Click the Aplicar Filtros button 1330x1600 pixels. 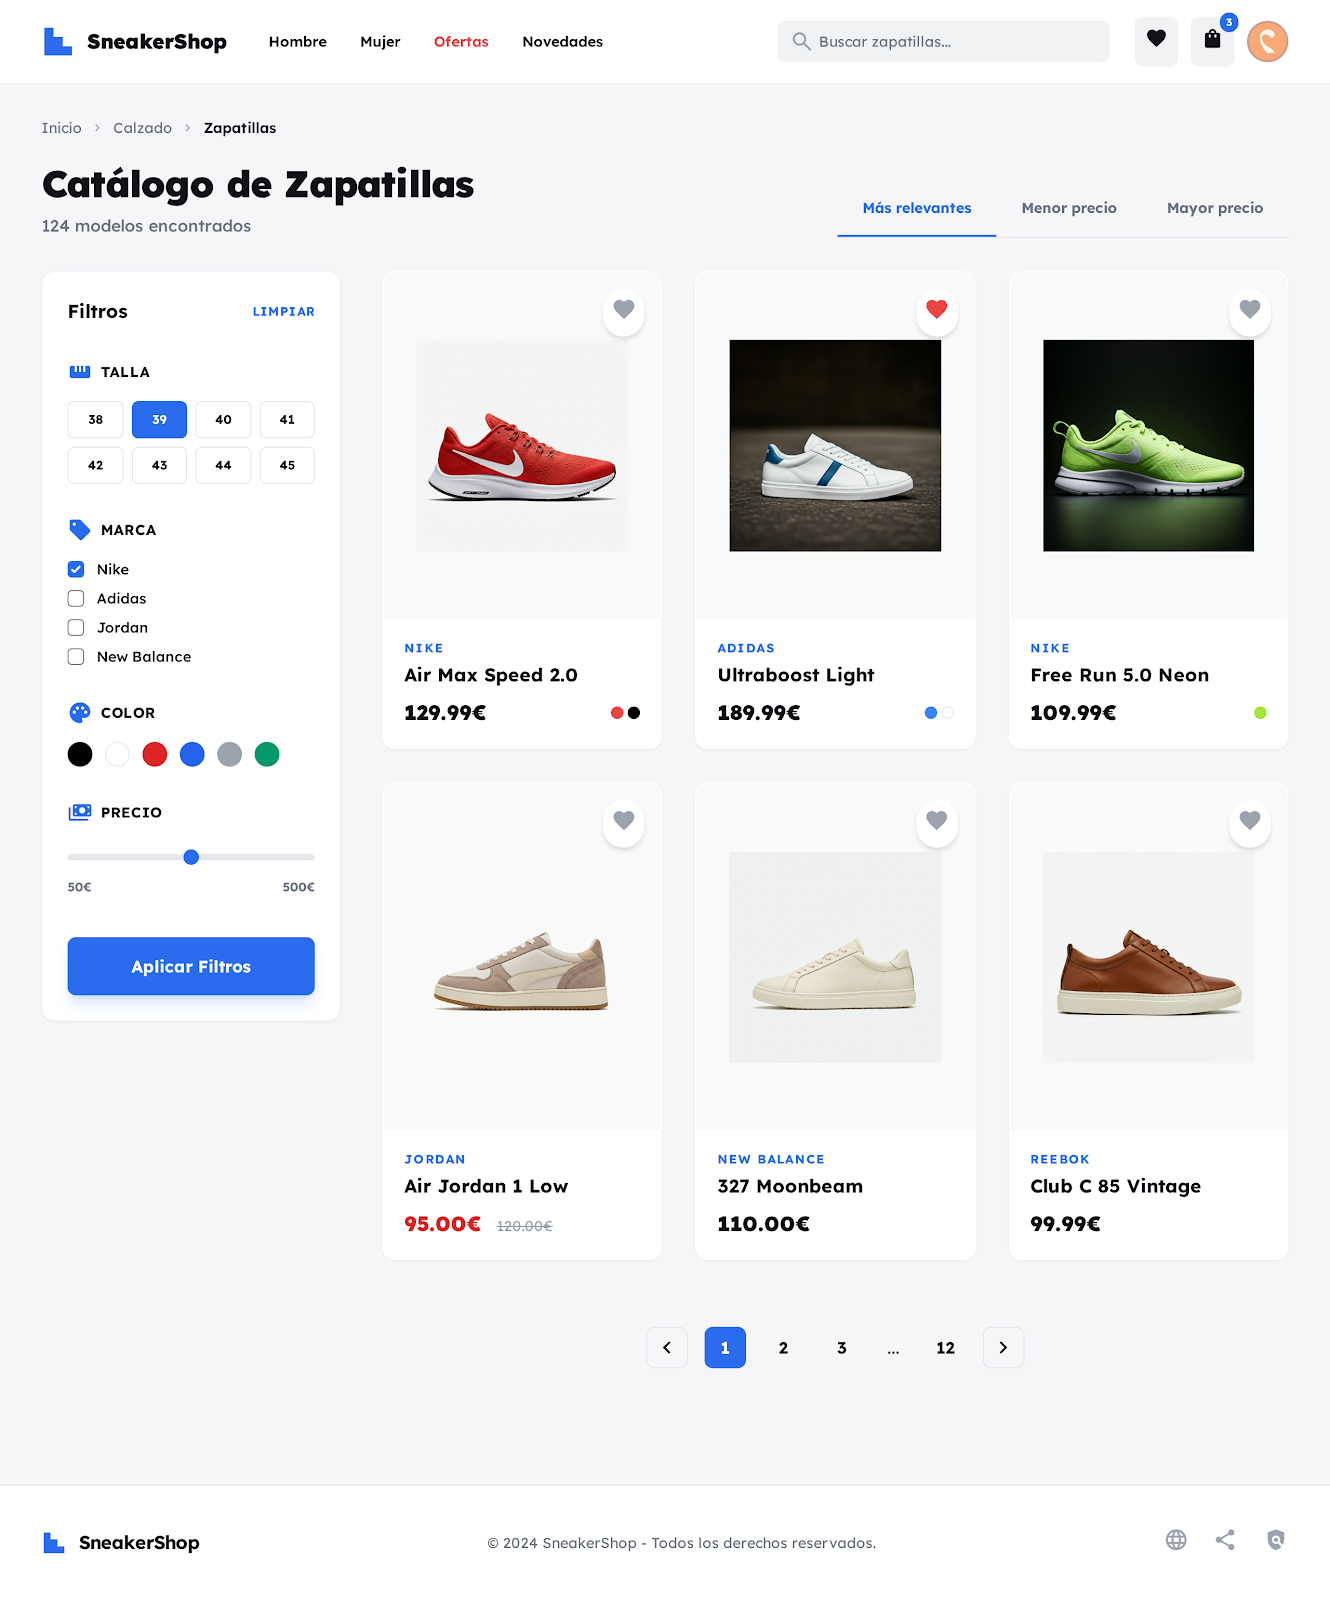(x=191, y=966)
